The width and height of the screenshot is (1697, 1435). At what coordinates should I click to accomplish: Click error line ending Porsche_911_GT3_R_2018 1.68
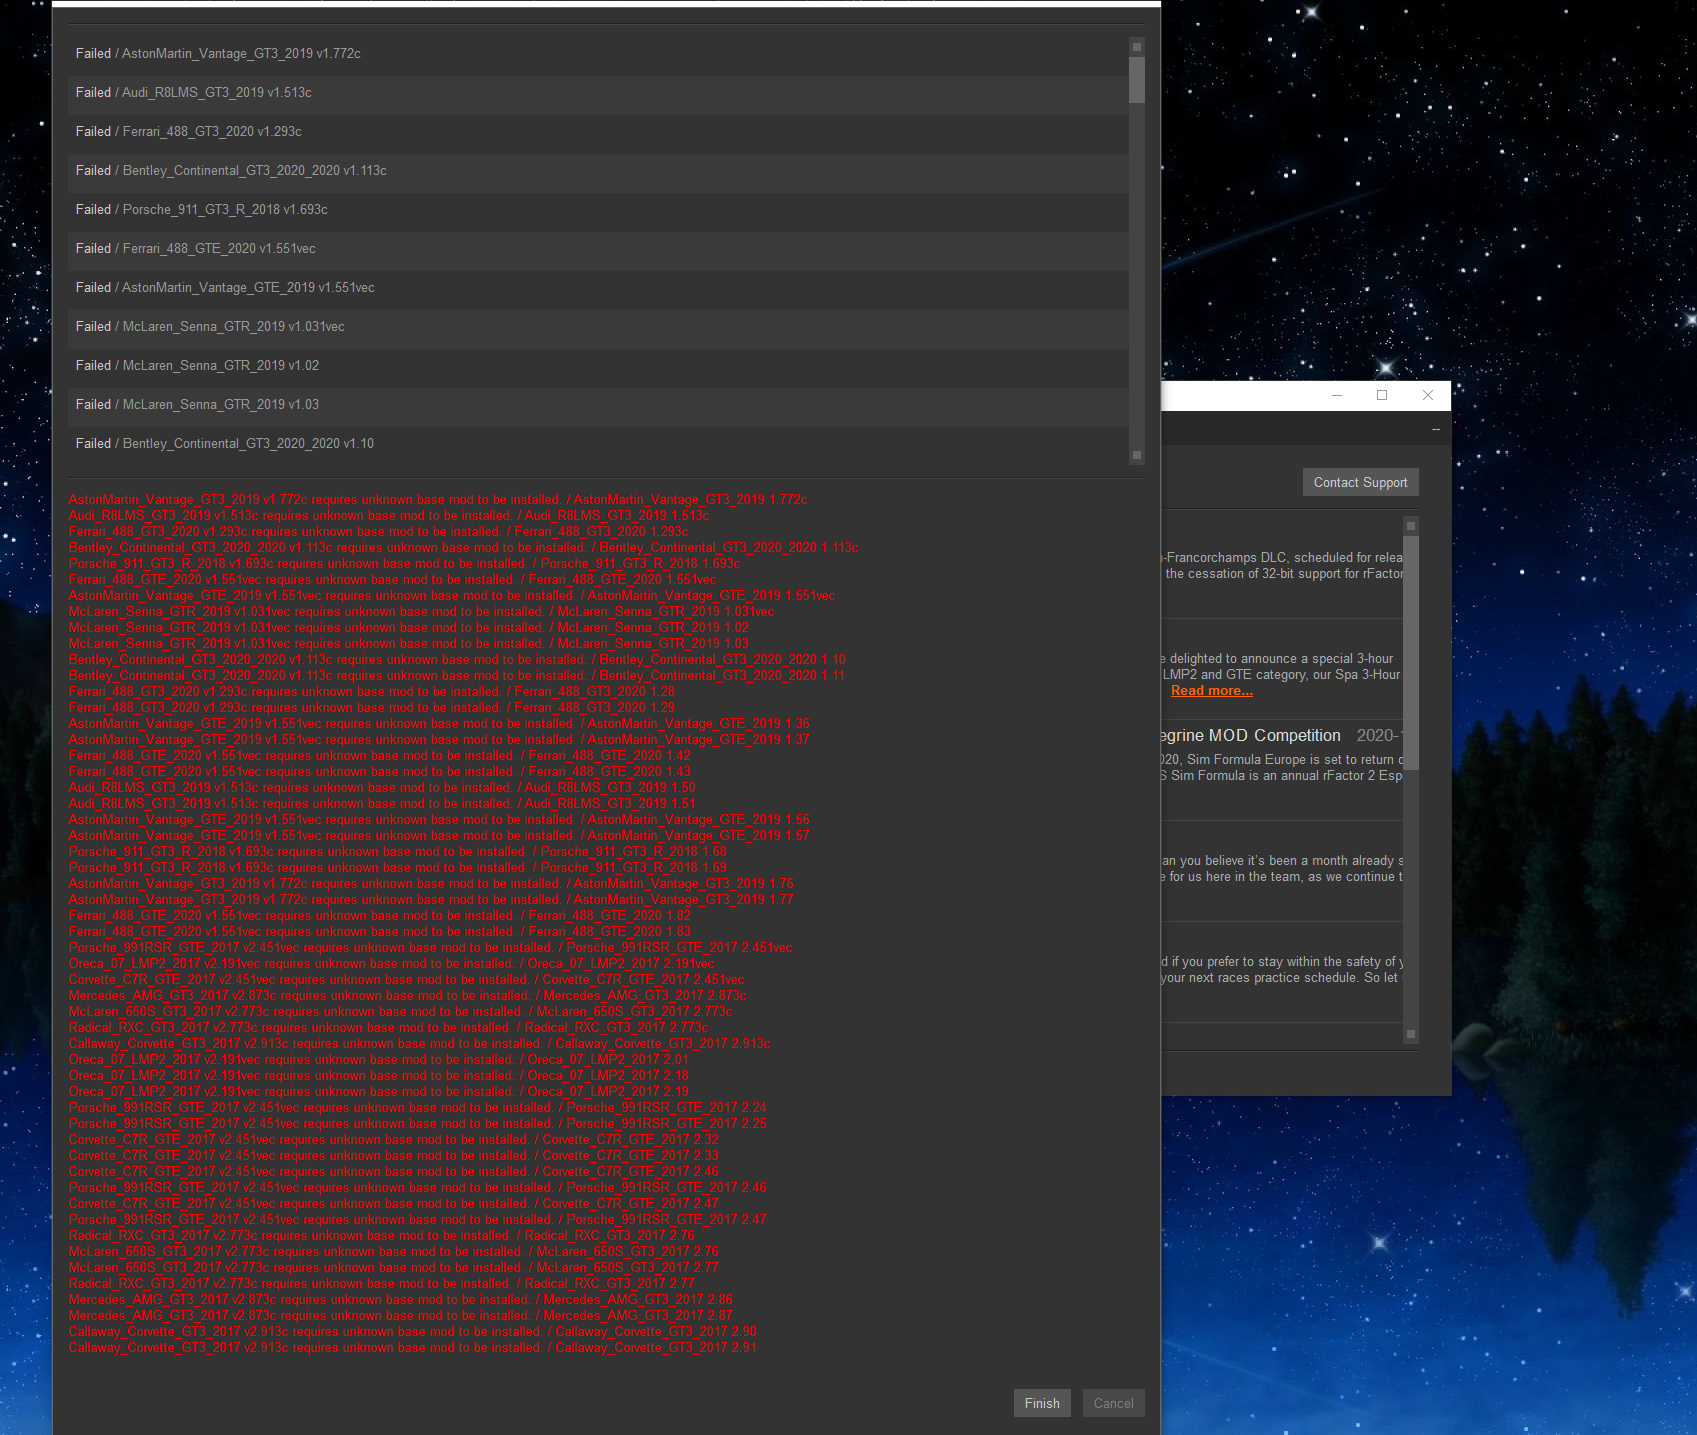click(398, 852)
